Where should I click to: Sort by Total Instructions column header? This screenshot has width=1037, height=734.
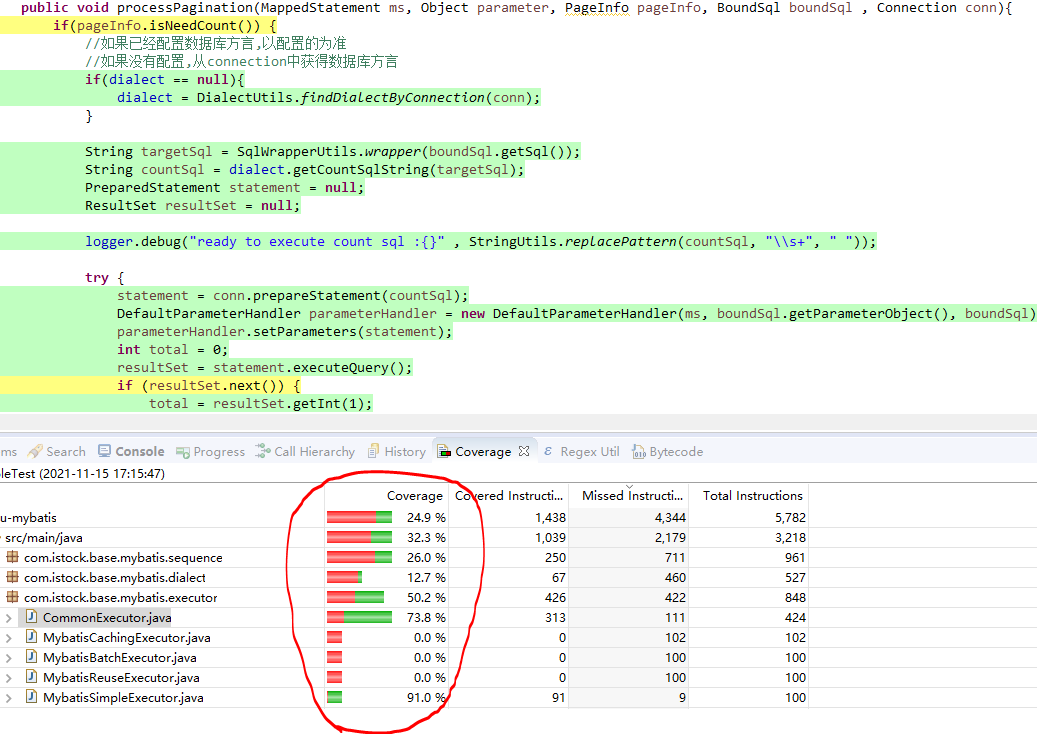coord(752,496)
